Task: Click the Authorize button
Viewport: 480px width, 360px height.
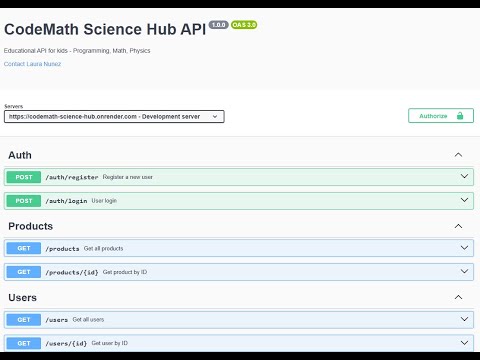Action: 441,116
